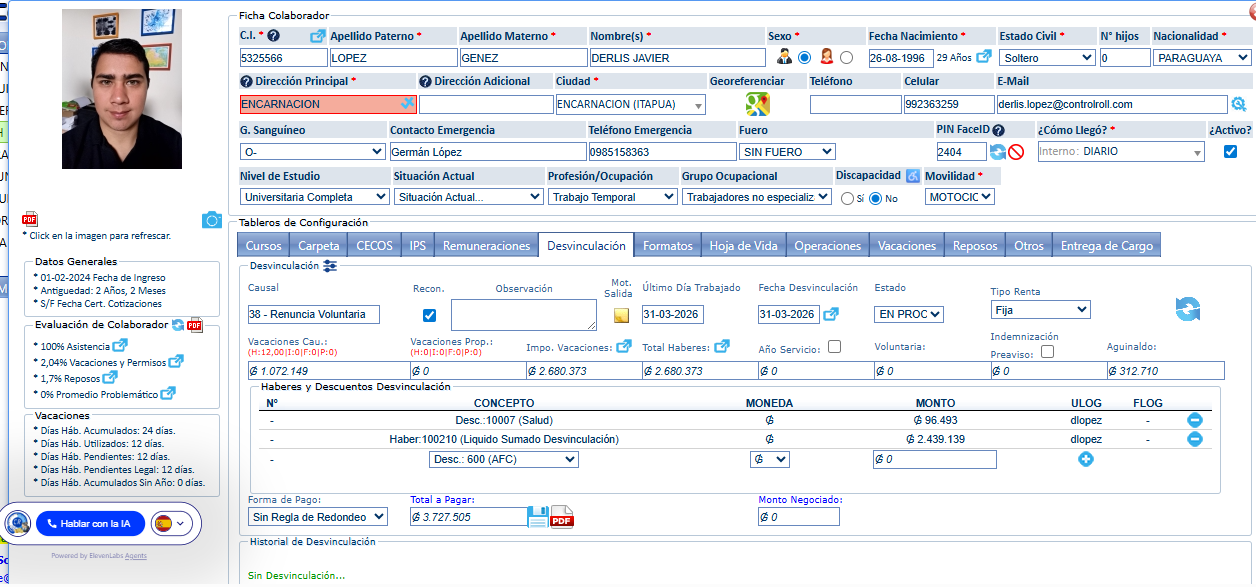Open the Vacaciones tab
Image resolution: width=1256 pixels, height=587 pixels.
(907, 246)
